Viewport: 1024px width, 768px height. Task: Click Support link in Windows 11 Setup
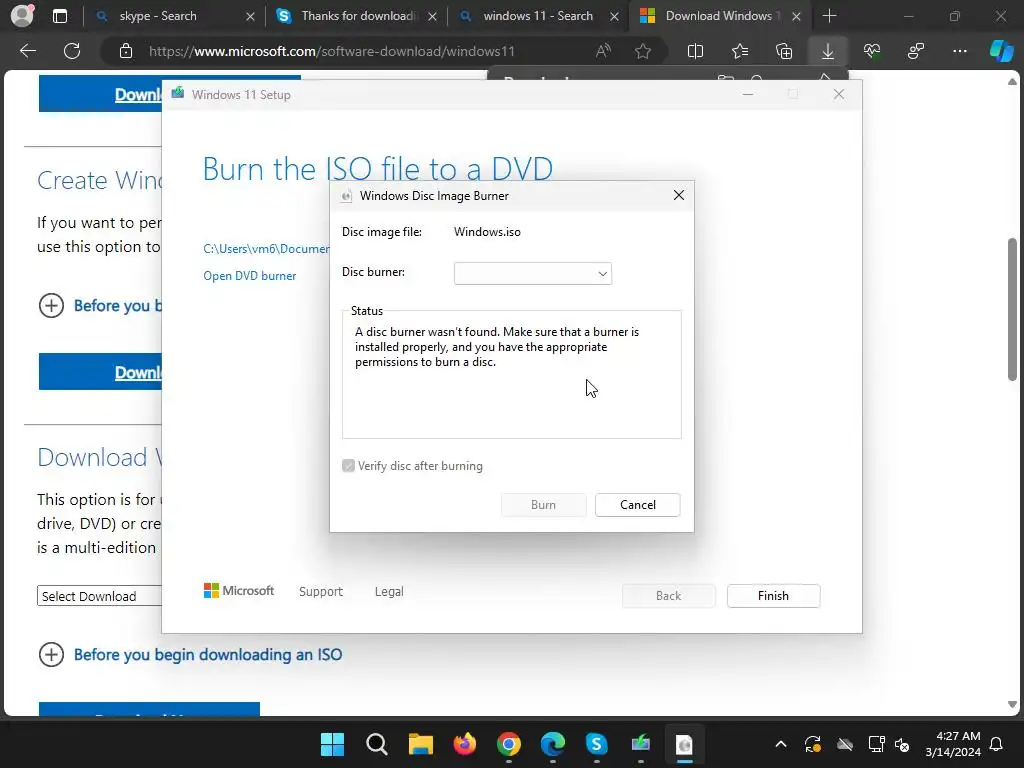tap(321, 591)
